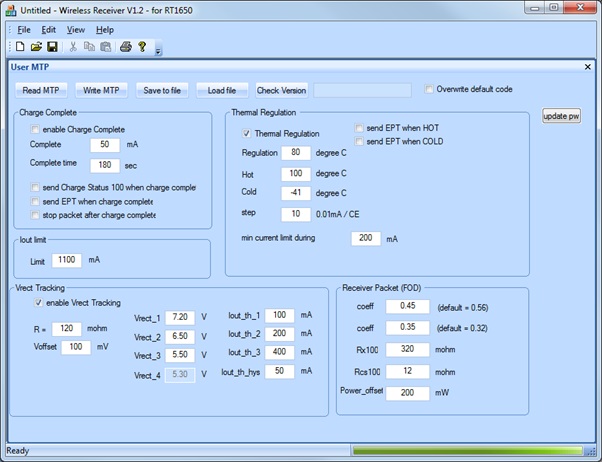Image resolution: width=602 pixels, height=462 pixels.
Task: Click the Load file button
Action: 222,90
